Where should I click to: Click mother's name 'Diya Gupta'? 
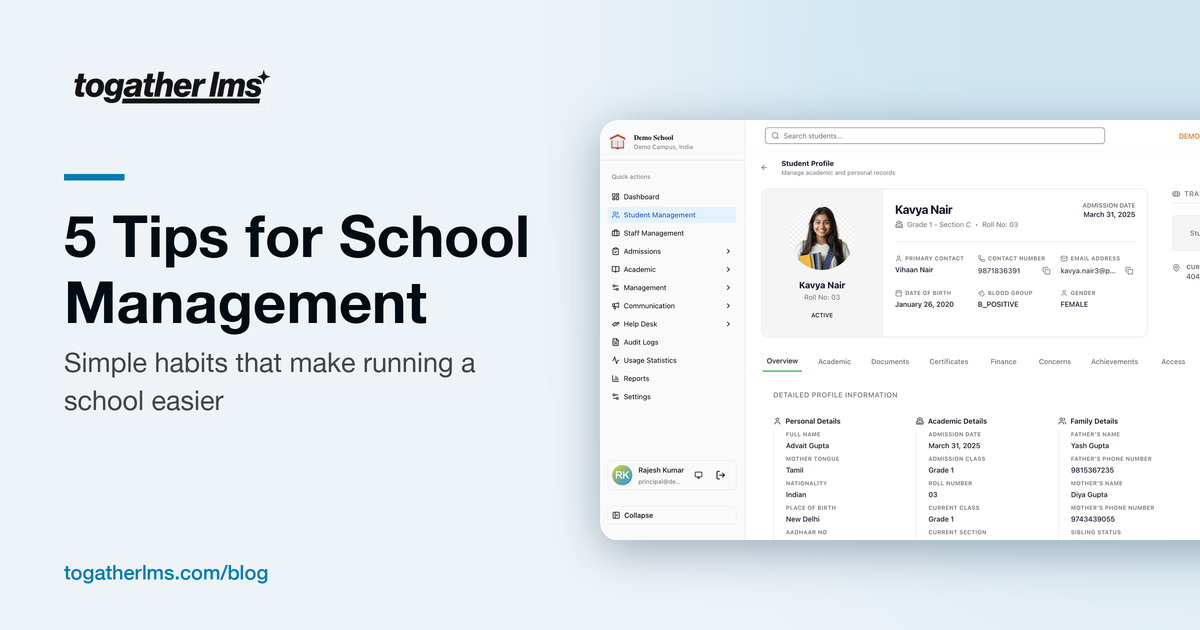(x=1089, y=495)
